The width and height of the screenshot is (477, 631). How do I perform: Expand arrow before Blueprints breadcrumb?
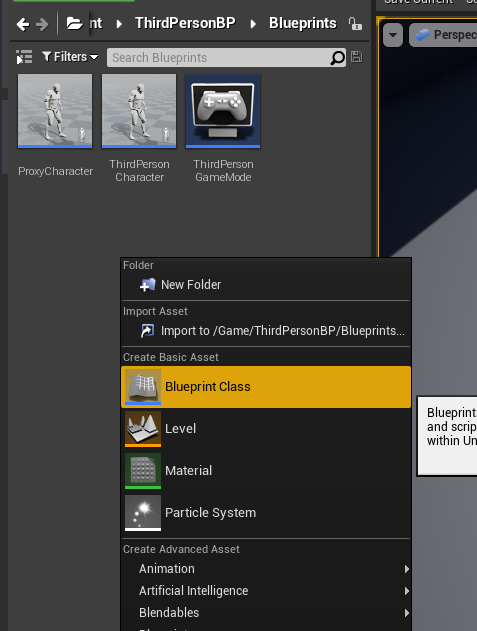pyautogui.click(x=253, y=24)
